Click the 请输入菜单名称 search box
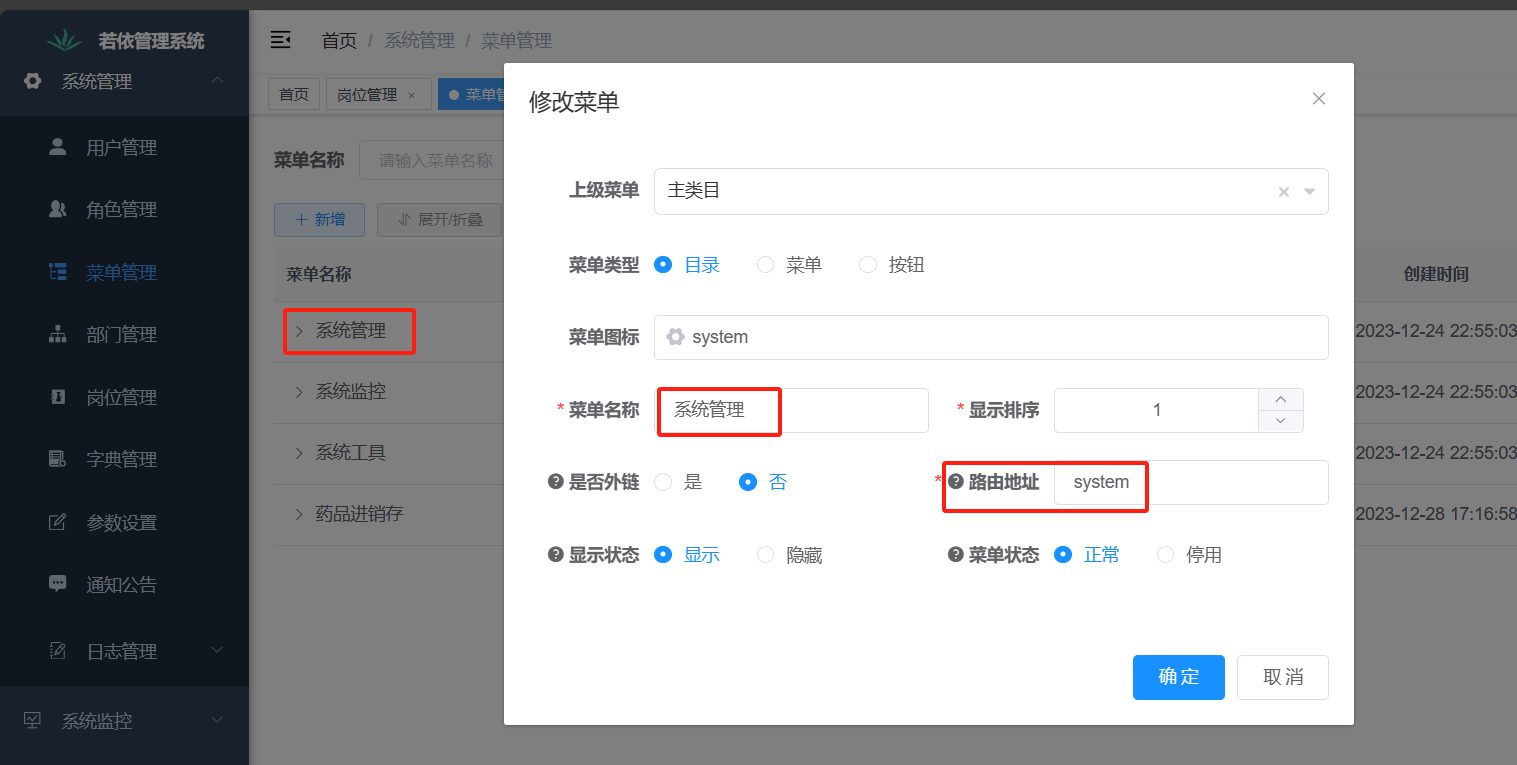Screen dimensions: 1517x765 tap(431, 160)
